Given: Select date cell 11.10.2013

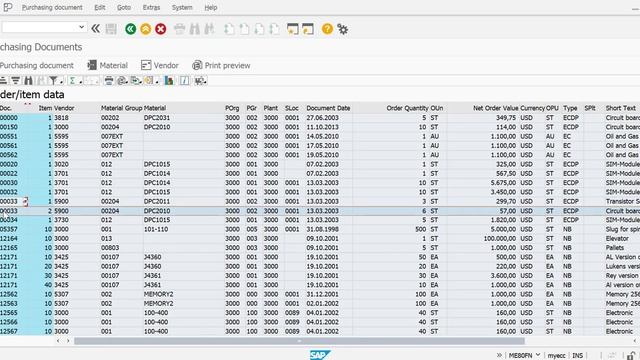Looking at the screenshot, I should (x=322, y=127).
